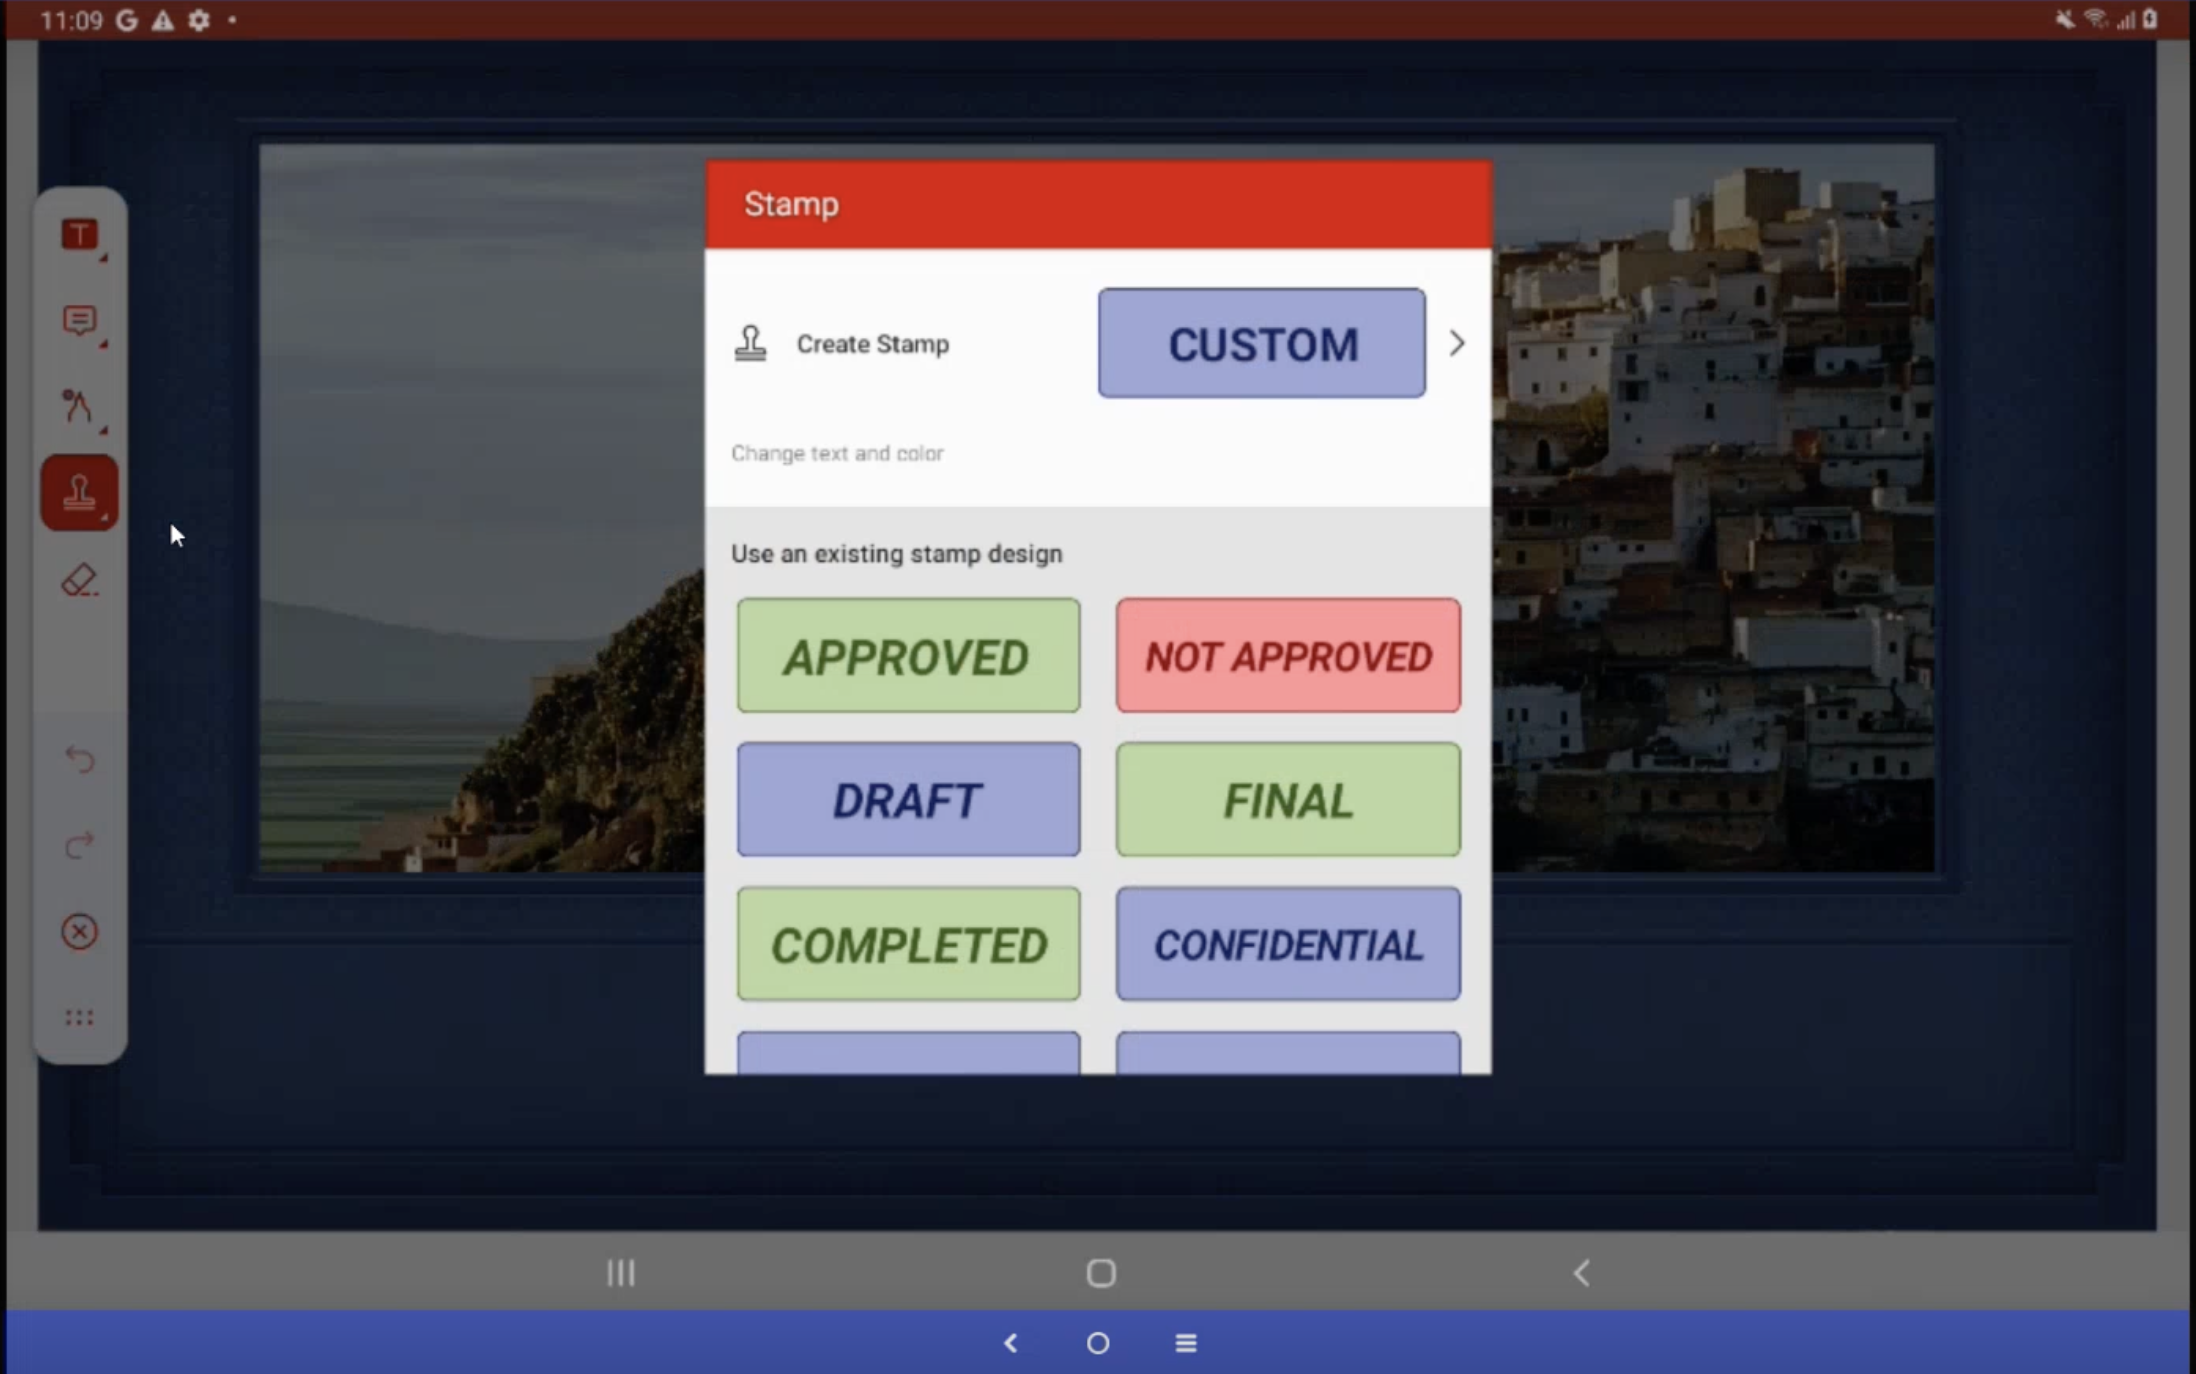The height and width of the screenshot is (1374, 2196).
Task: Open custom stamp editor chevron
Action: coord(1457,344)
